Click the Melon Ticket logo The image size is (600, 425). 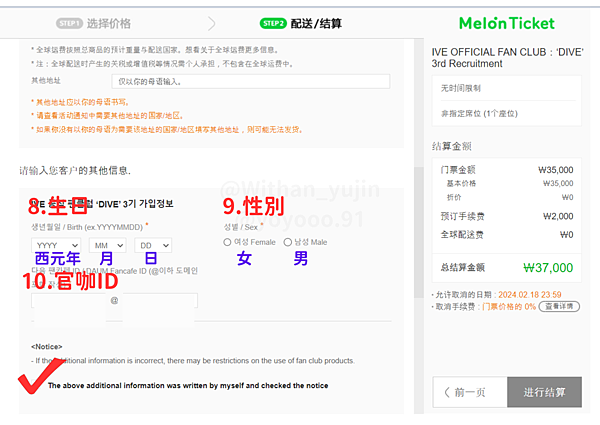point(507,23)
